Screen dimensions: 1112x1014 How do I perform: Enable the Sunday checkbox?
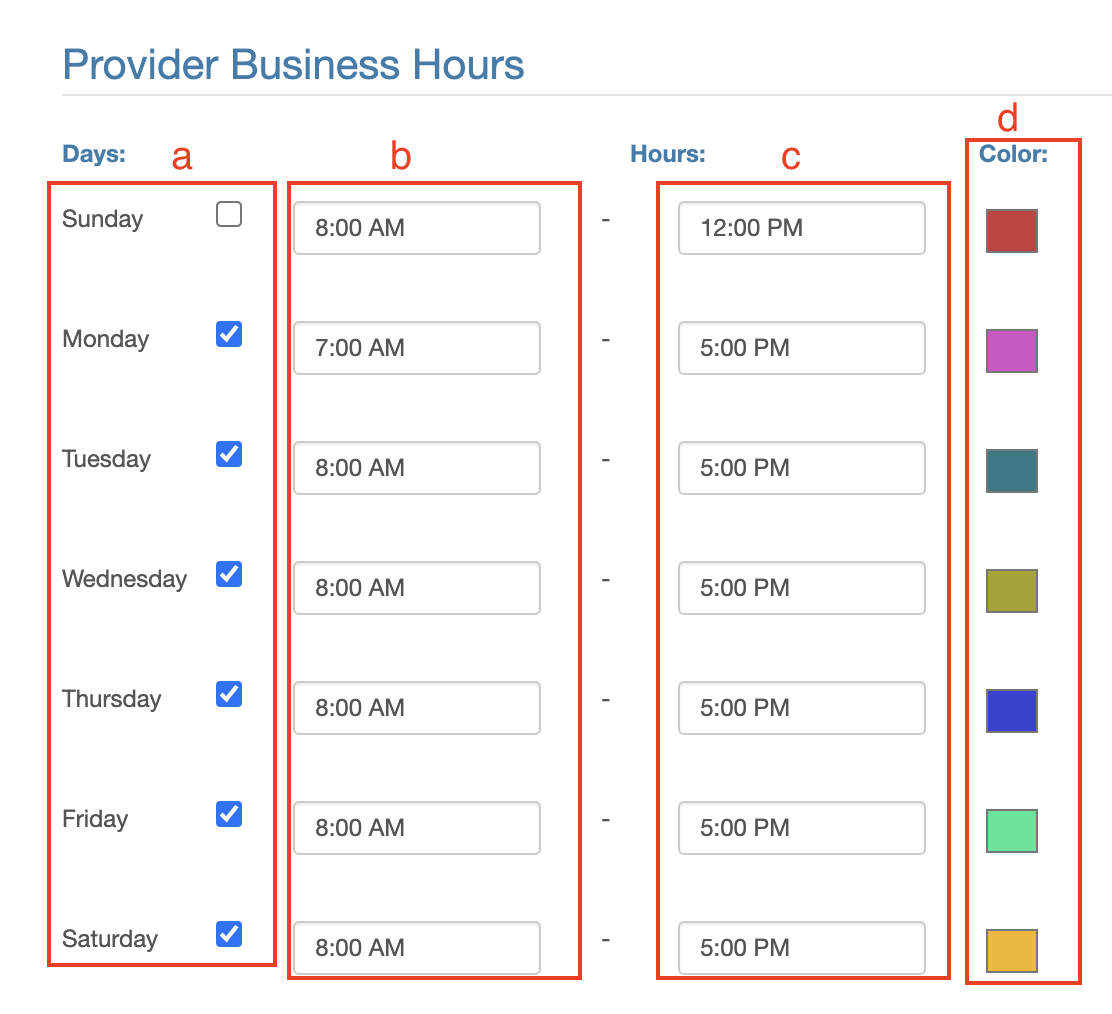(x=229, y=214)
